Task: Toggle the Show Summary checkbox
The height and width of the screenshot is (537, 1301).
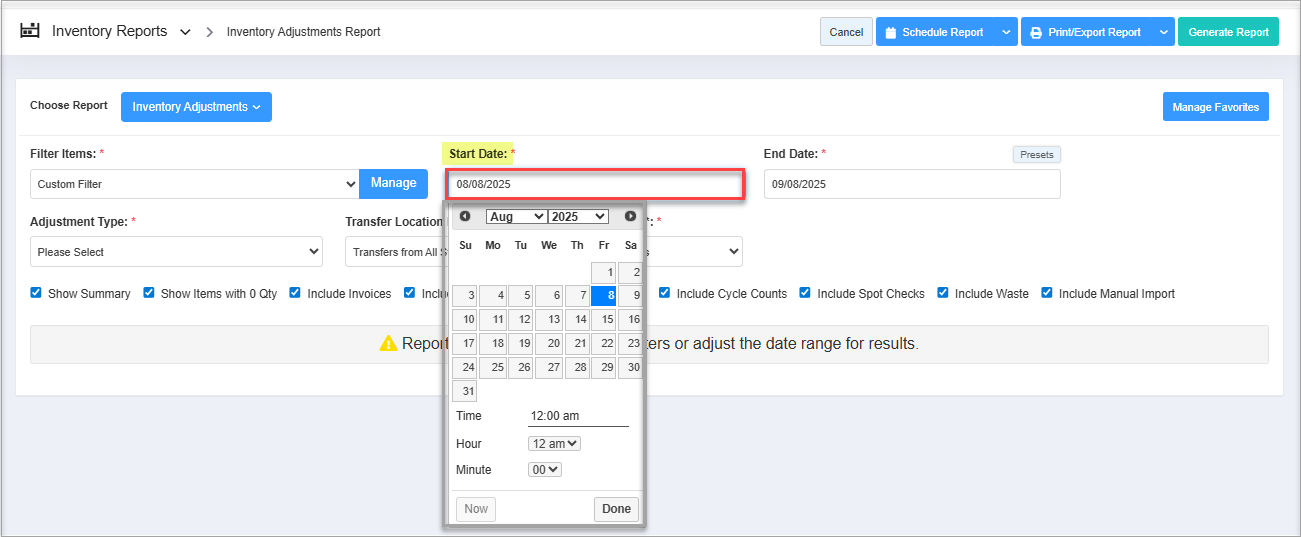Action: click(x=36, y=293)
